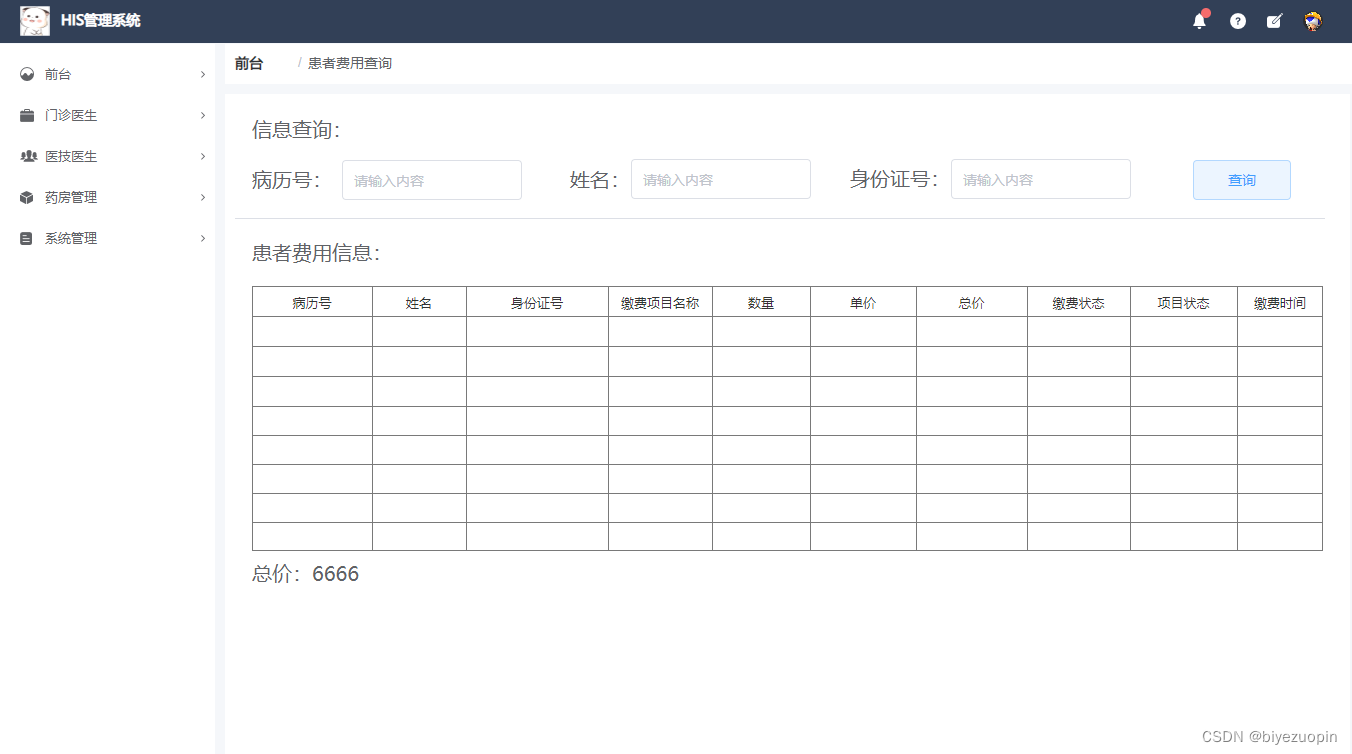1352x754 pixels.
Task: Focus the 病历号 input field
Action: tap(432, 180)
